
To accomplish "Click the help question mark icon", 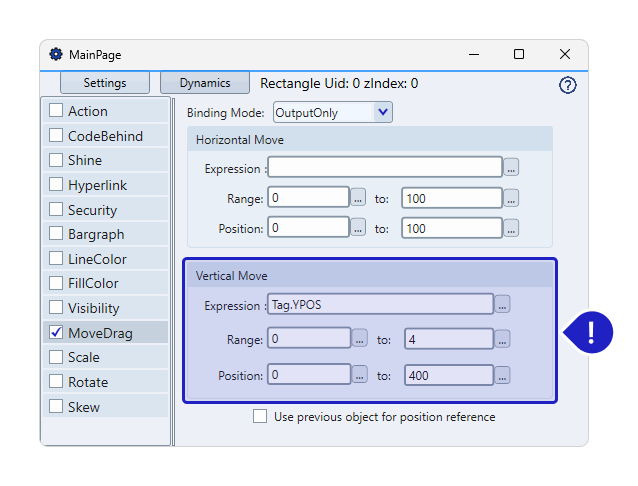I will tap(567, 86).
